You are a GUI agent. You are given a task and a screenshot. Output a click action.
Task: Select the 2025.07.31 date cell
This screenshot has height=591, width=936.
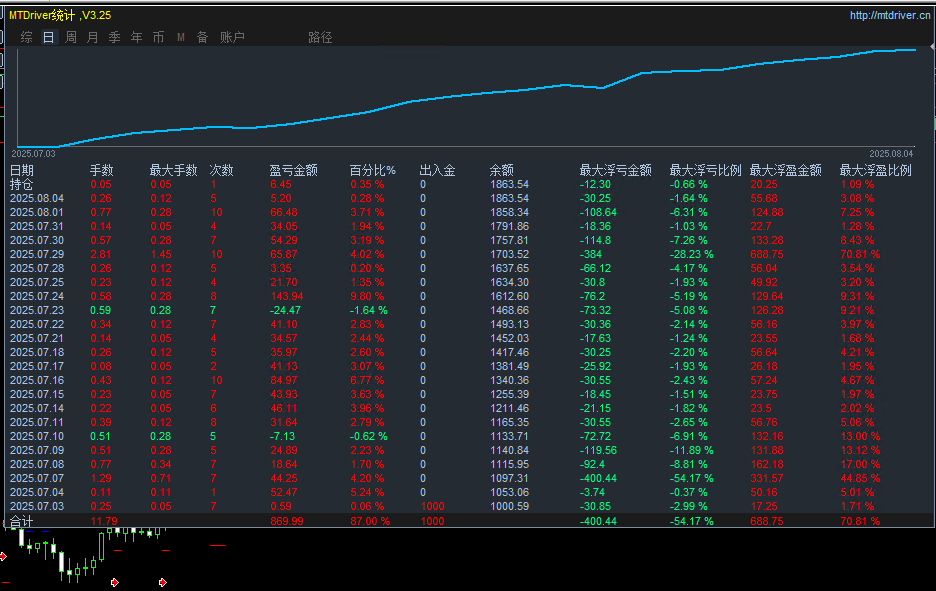(x=37, y=226)
